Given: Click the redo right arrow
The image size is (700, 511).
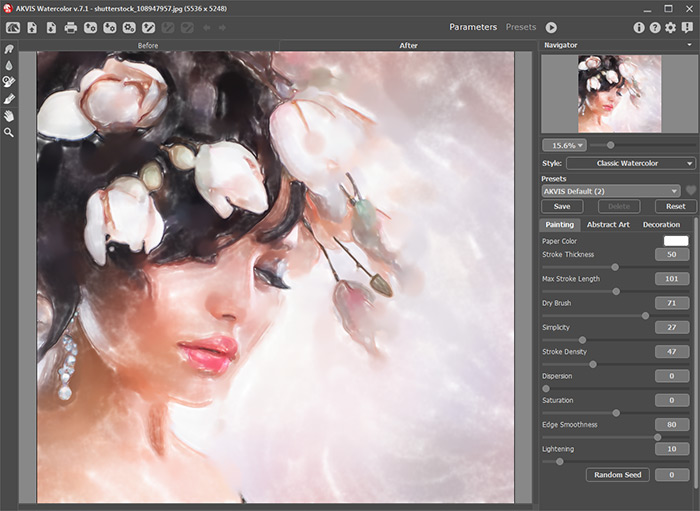Looking at the screenshot, I should coord(222,28).
